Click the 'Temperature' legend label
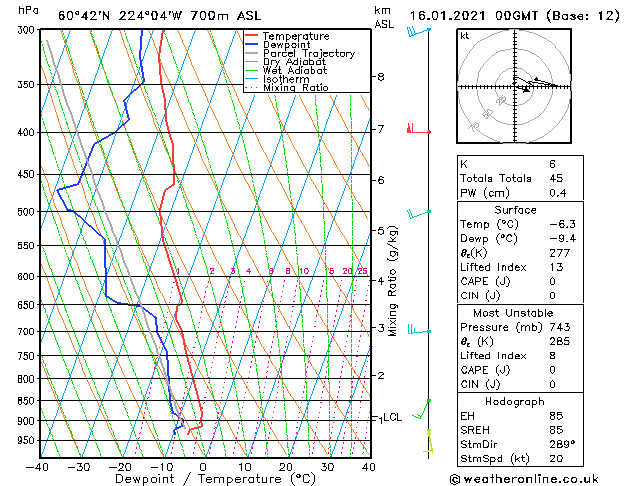Screen dimensions: 629x486 pos(296,36)
